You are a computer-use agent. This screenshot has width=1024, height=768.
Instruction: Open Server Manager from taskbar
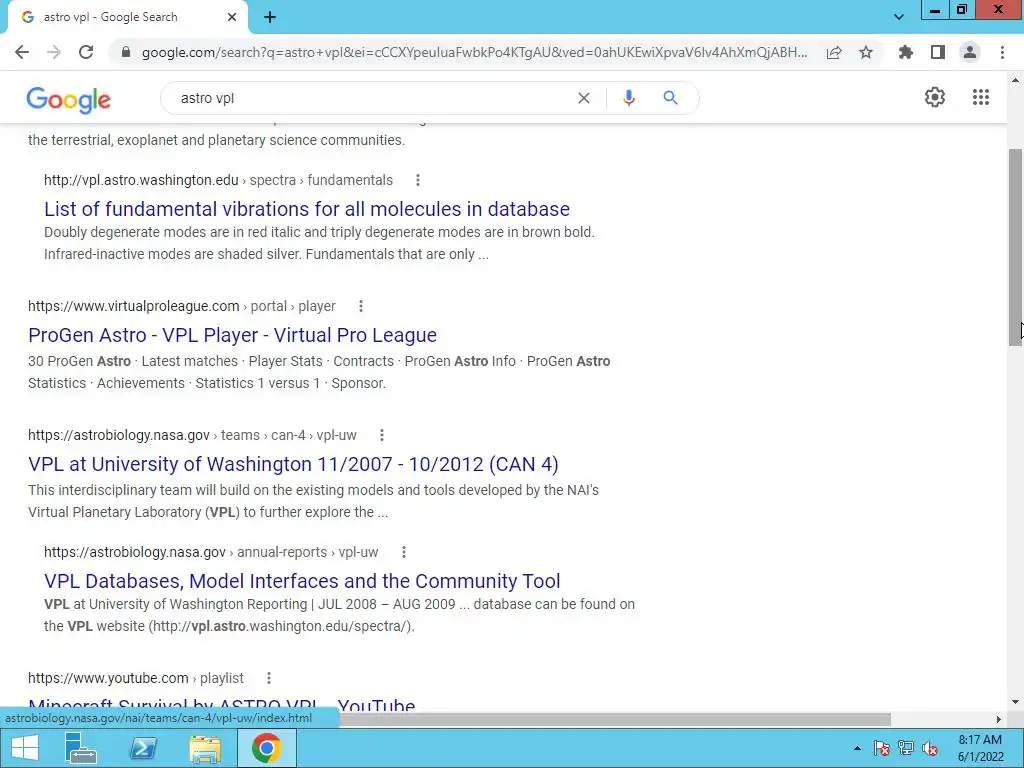coord(80,748)
